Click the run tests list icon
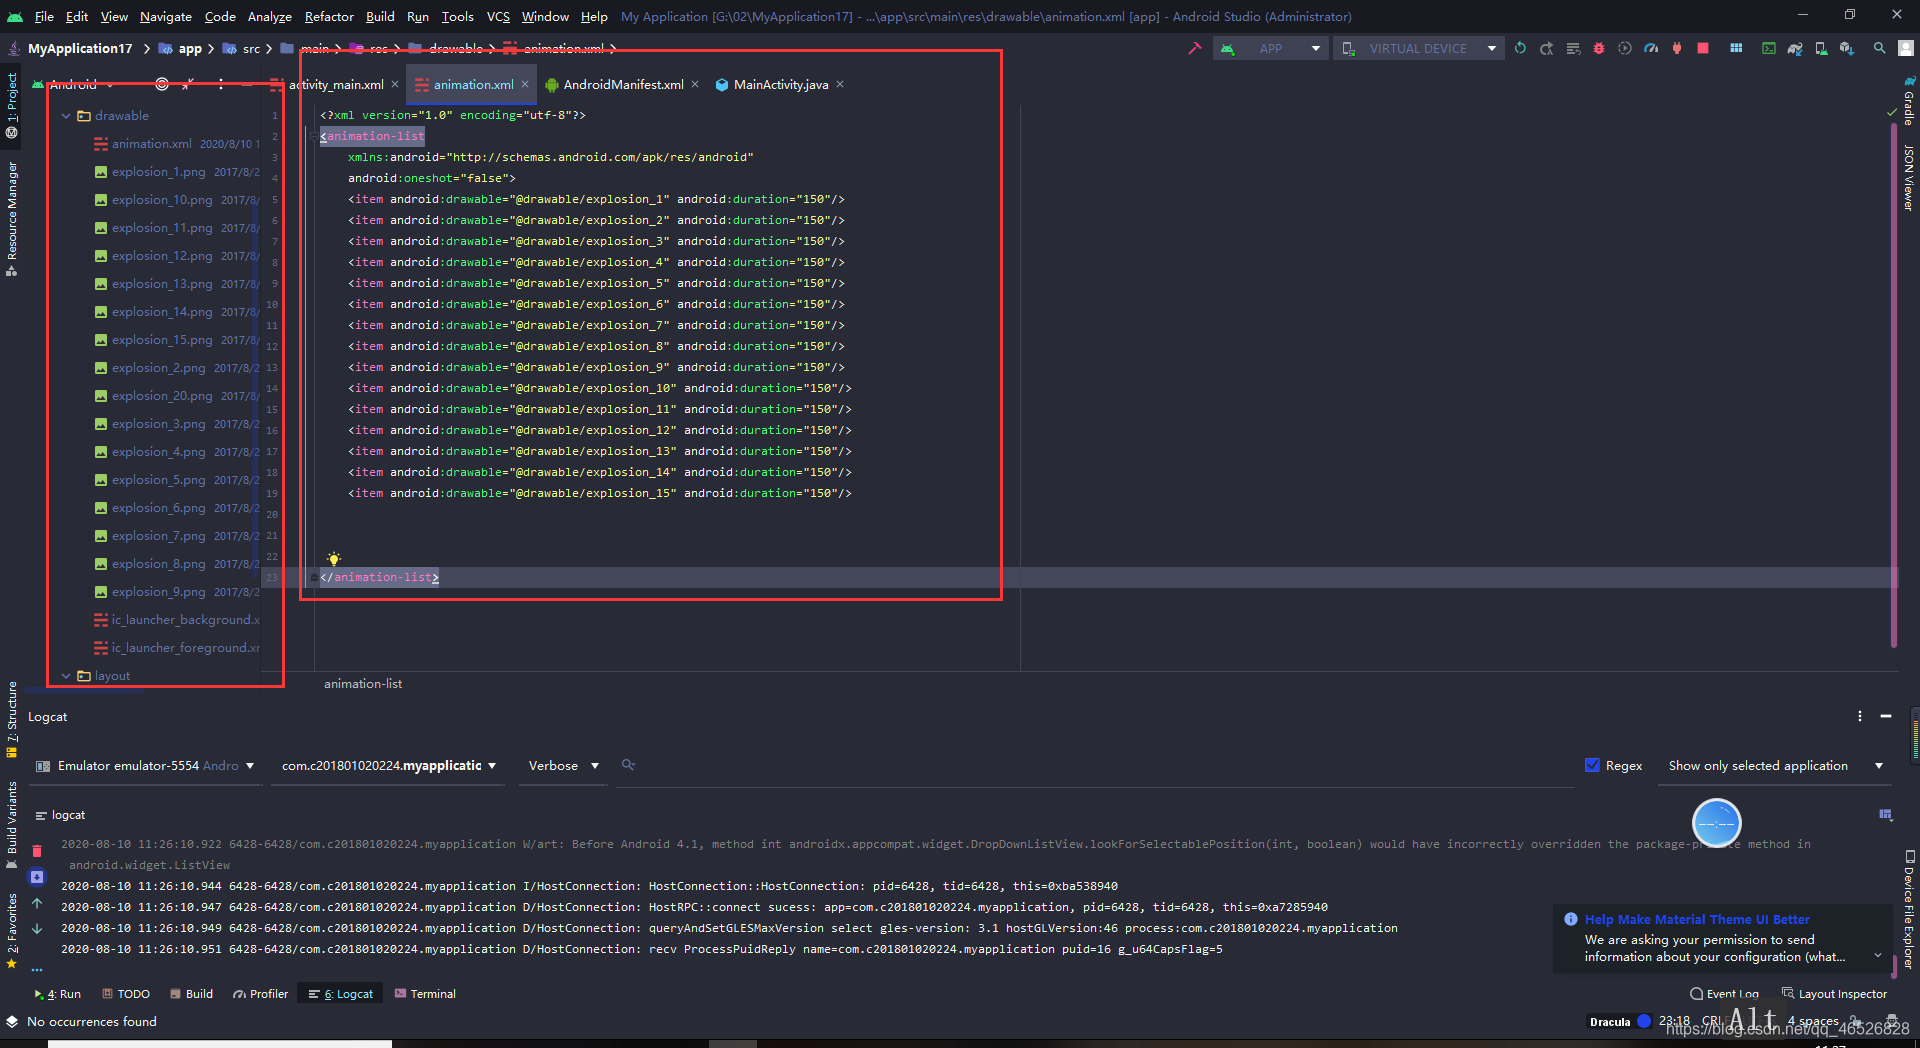Screen dimensions: 1920x1048 point(1573,48)
